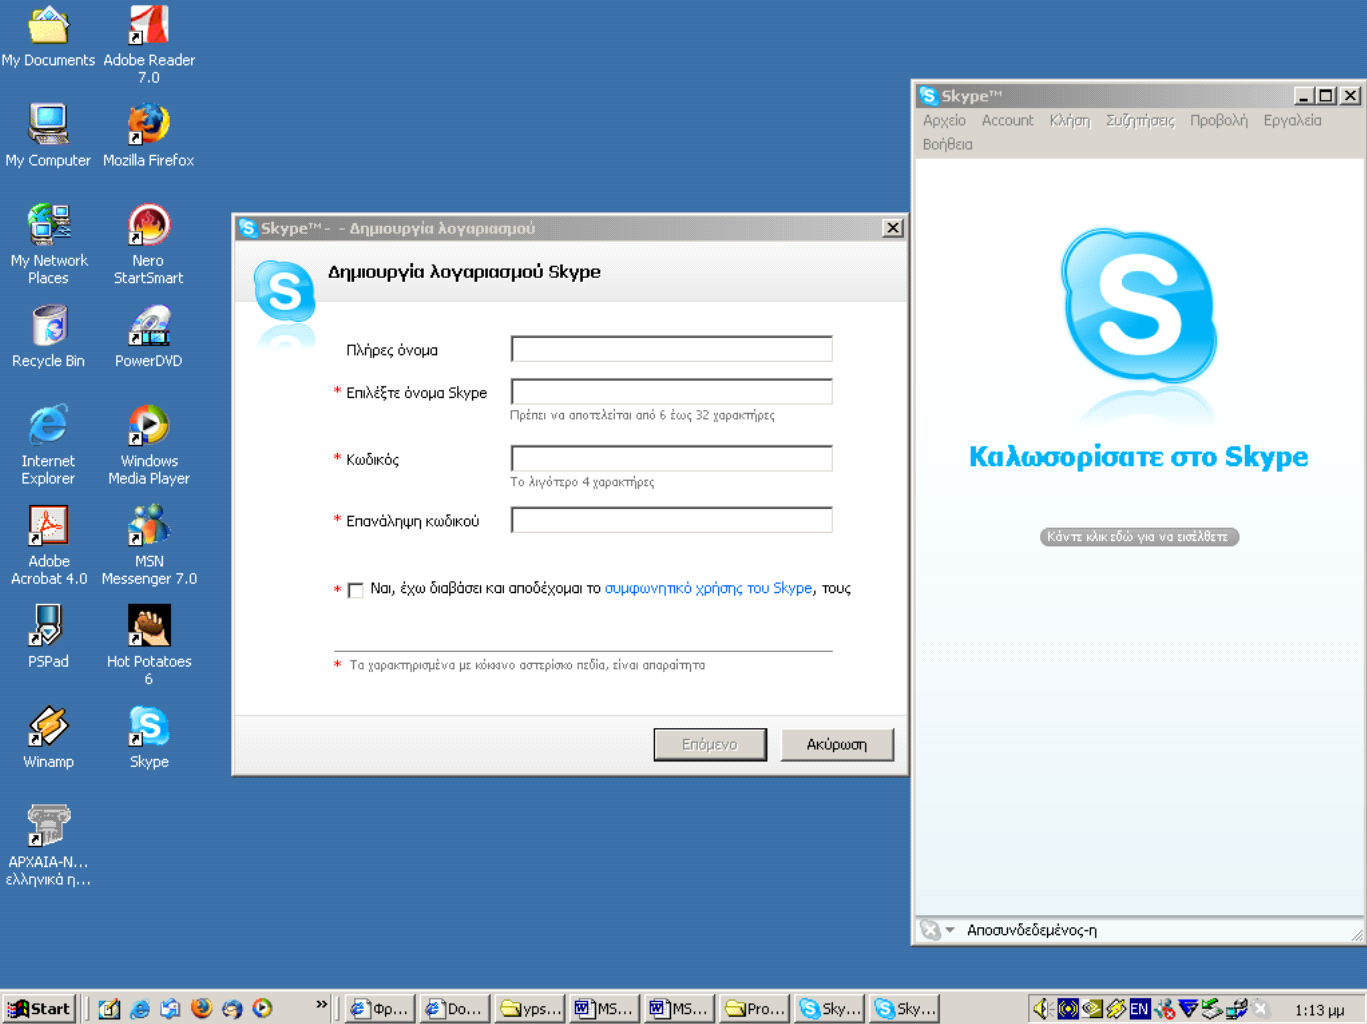The height and width of the screenshot is (1024, 1367).
Task: Open the Βοήθεια menu in Skype
Action: tap(947, 144)
